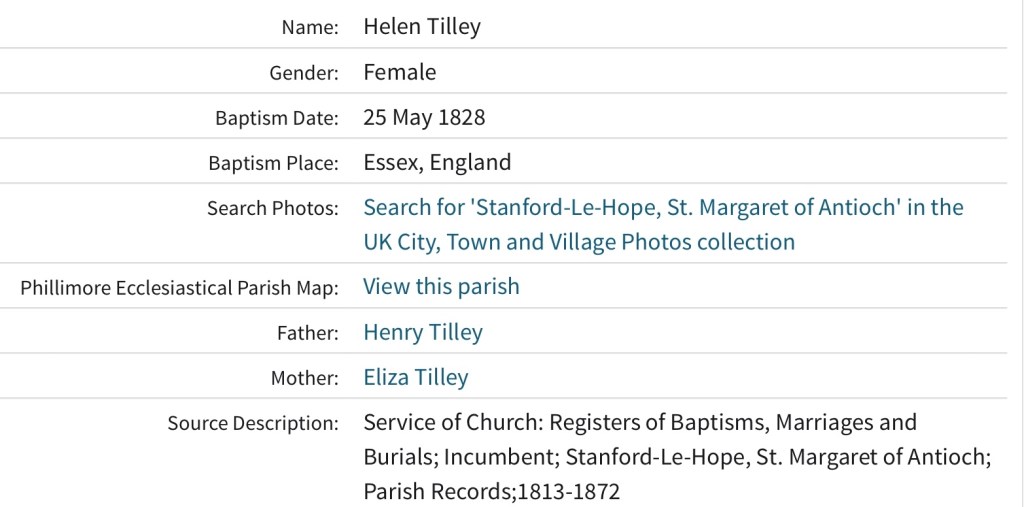Click the baptism date 25 May 1828
1024x507 pixels.
424,117
